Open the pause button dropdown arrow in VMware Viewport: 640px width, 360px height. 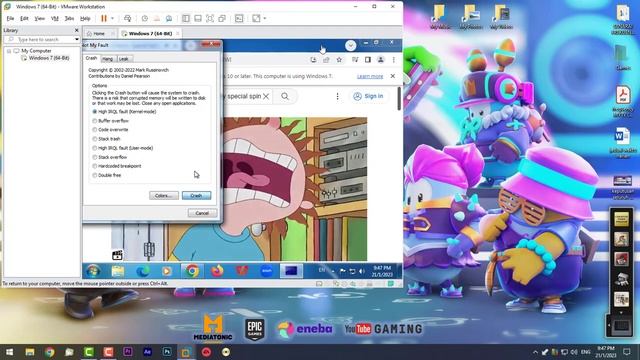(112, 18)
